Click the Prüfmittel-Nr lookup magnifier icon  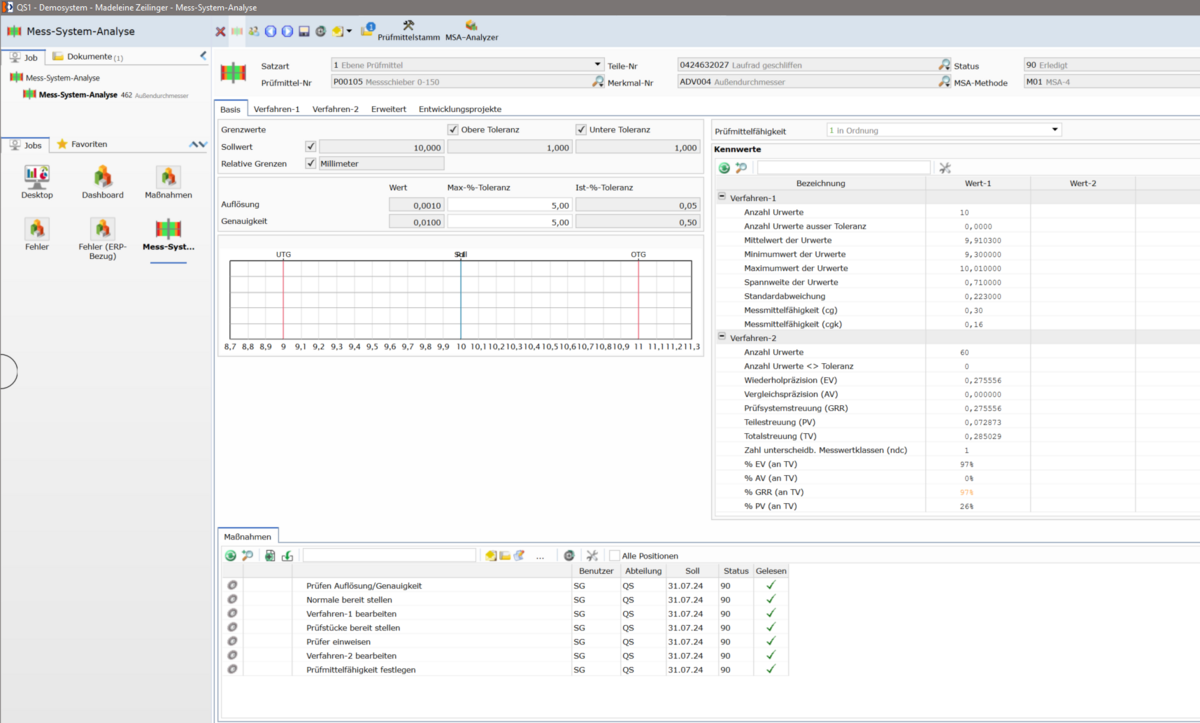tap(598, 82)
